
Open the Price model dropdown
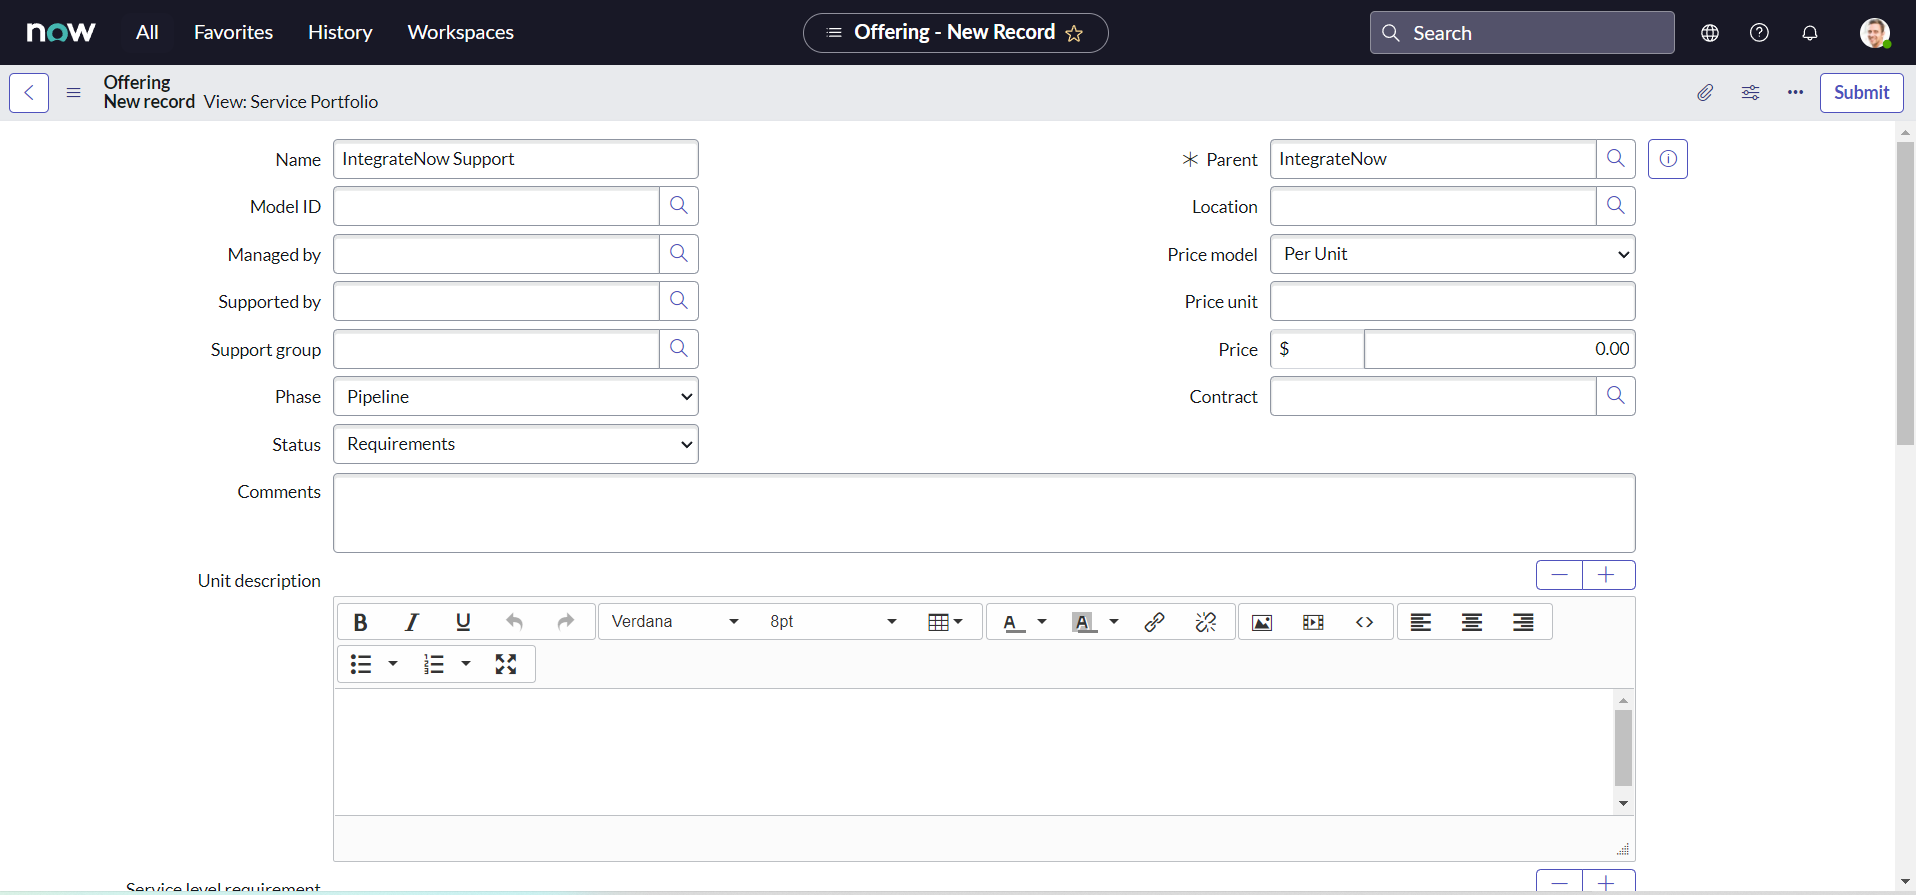(x=1453, y=254)
